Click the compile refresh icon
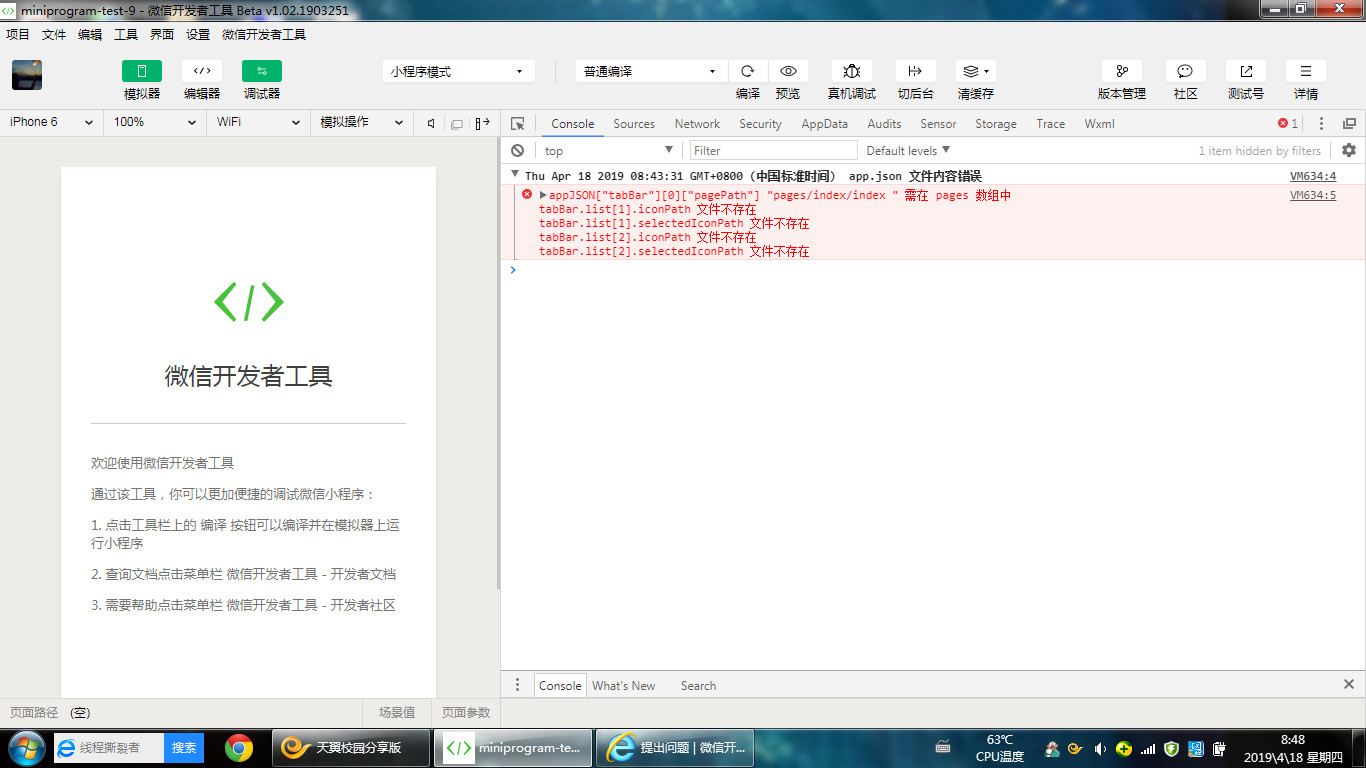The image size is (1366, 768). point(747,71)
